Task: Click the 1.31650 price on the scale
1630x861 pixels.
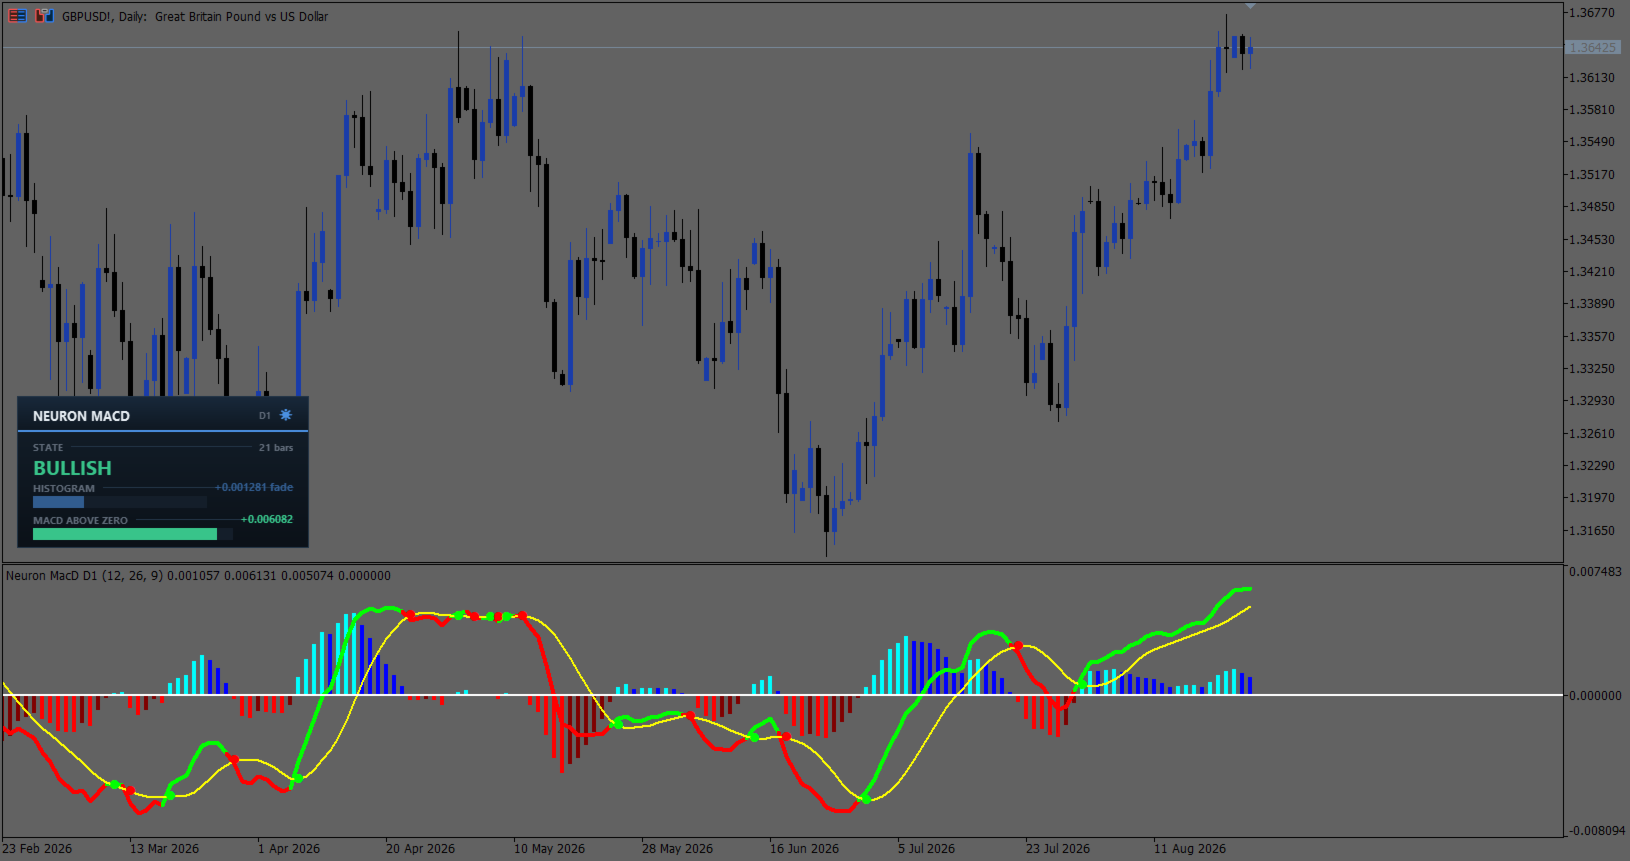Action: coord(1593,531)
